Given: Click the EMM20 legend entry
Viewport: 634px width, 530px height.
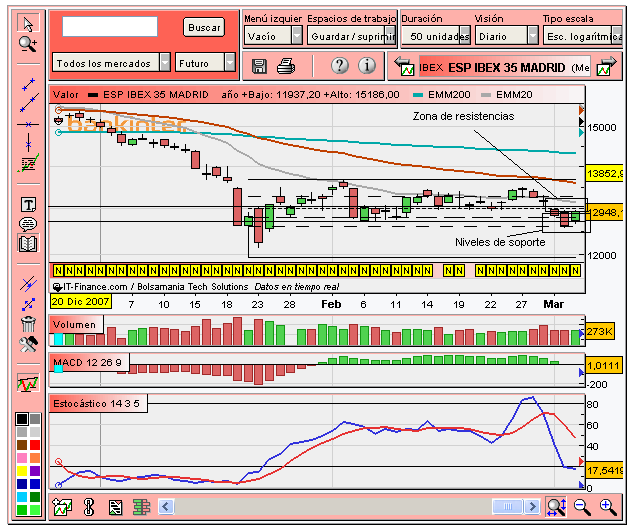Looking at the screenshot, I should (x=507, y=95).
